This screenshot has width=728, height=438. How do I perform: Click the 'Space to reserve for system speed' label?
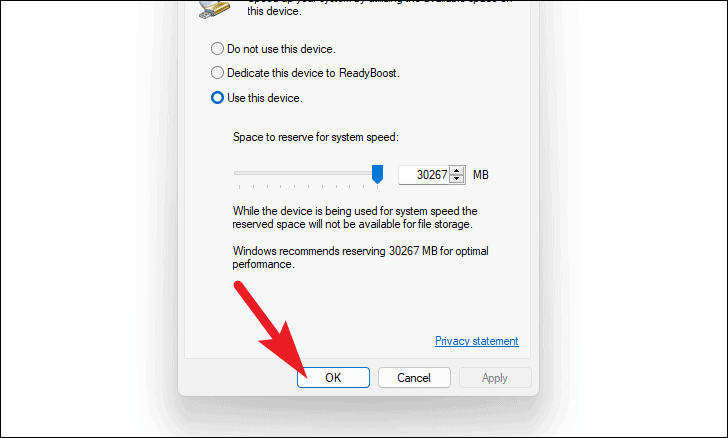316,137
